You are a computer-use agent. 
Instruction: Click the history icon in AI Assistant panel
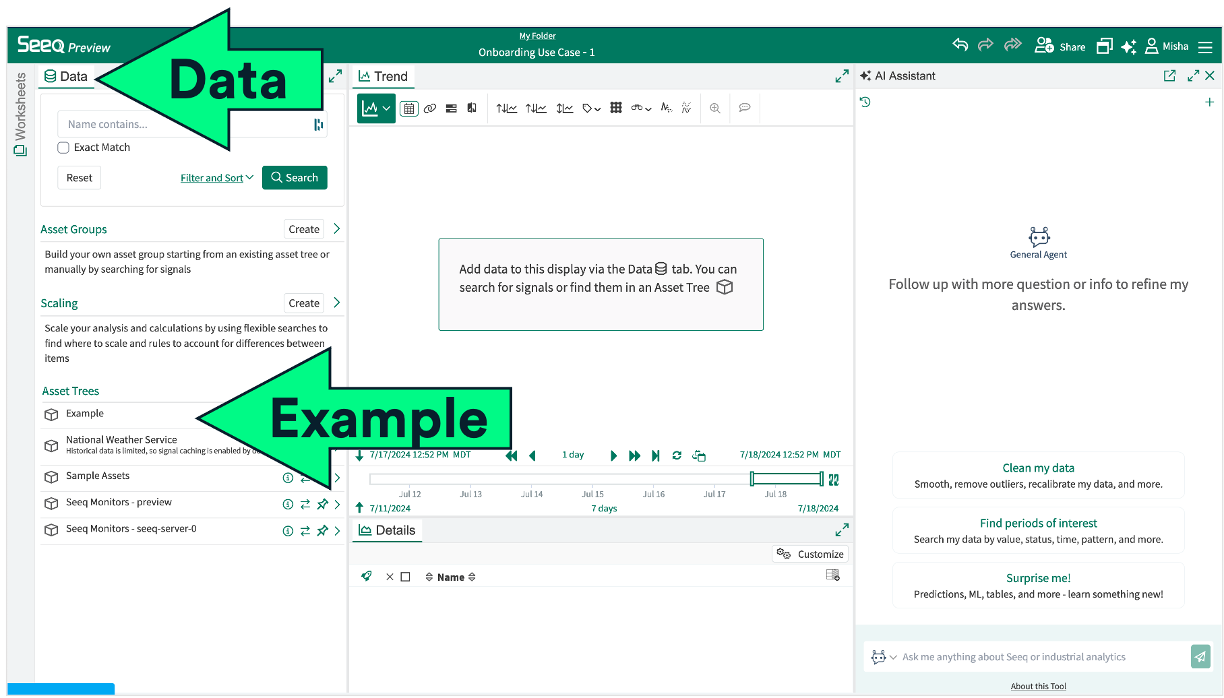866,102
